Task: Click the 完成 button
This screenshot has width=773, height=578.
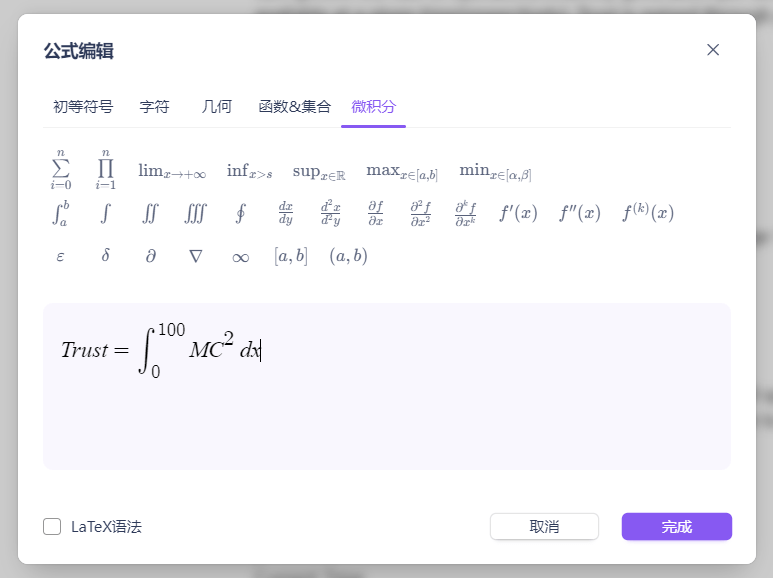Action: (x=676, y=527)
